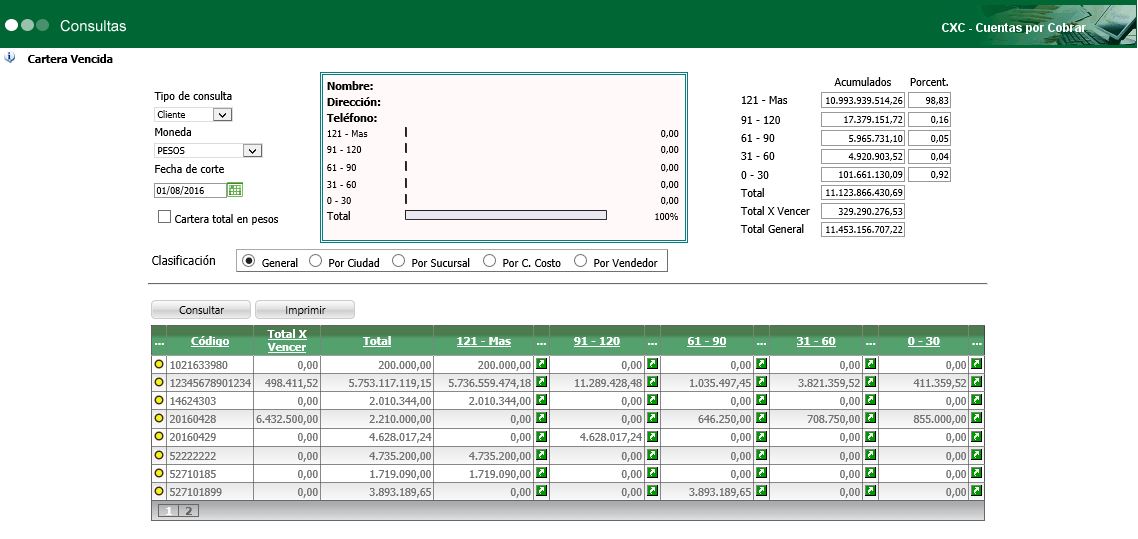The image size is (1138, 539).
Task: Click the 121 - Mas Acumulados value field
Action: tap(862, 101)
